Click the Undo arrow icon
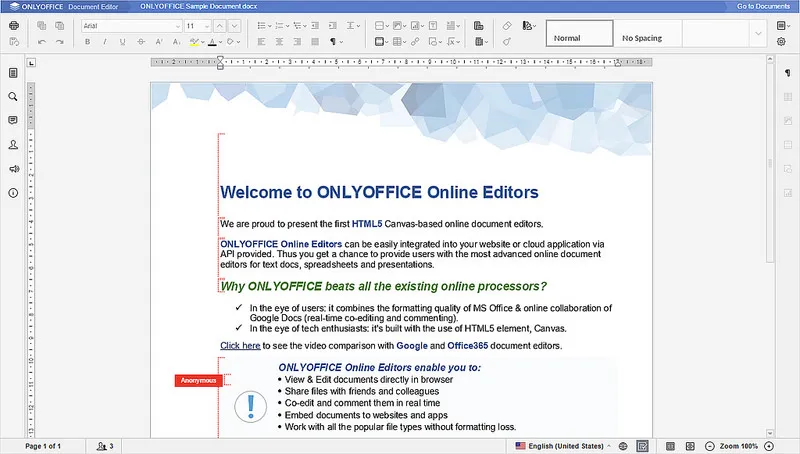This screenshot has width=800, height=454. [x=41, y=42]
